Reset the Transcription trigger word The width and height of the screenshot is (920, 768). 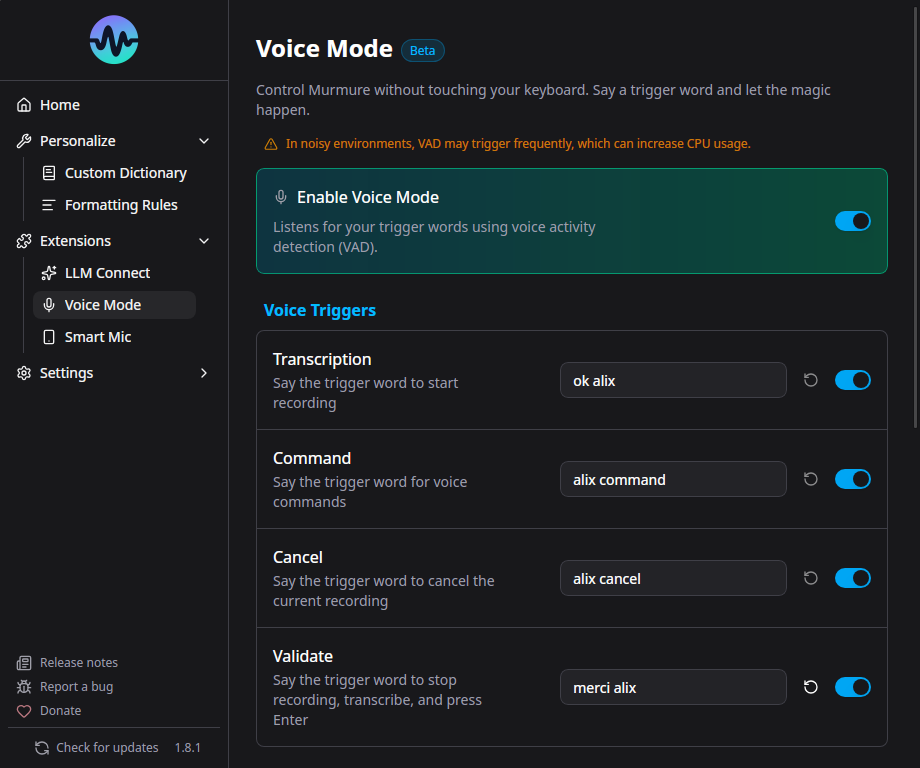pos(811,380)
